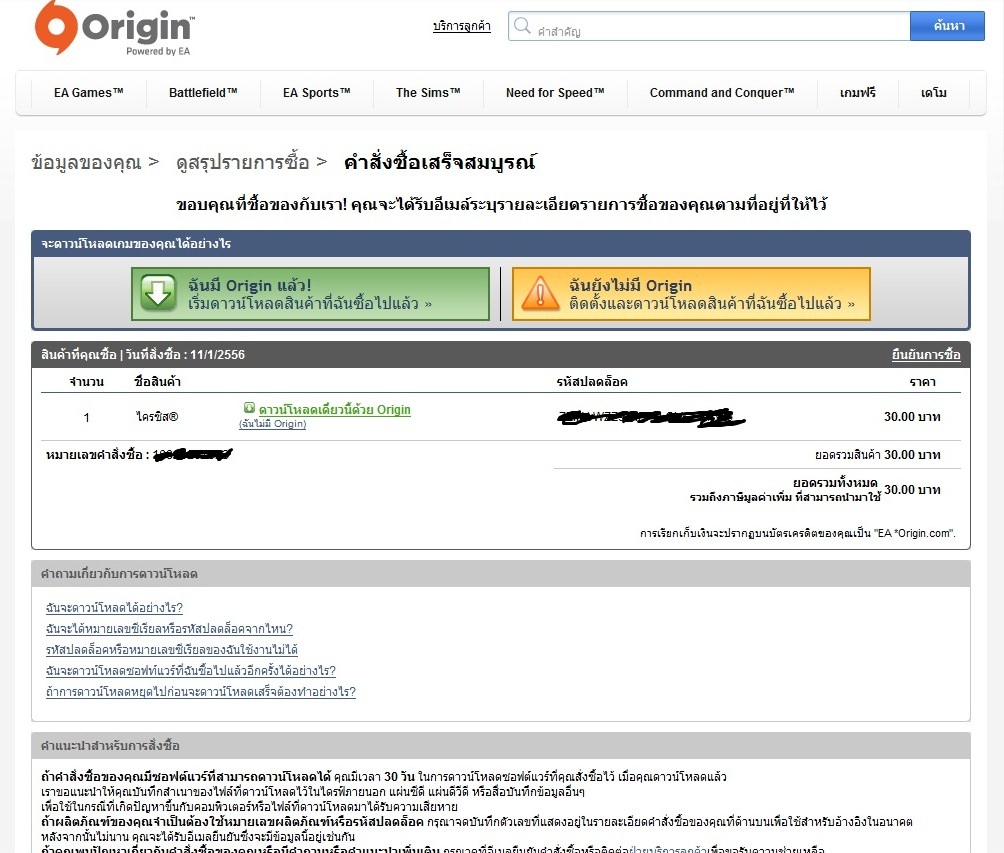
Task: Click the ไครซิส product name
Action: [x=157, y=417]
